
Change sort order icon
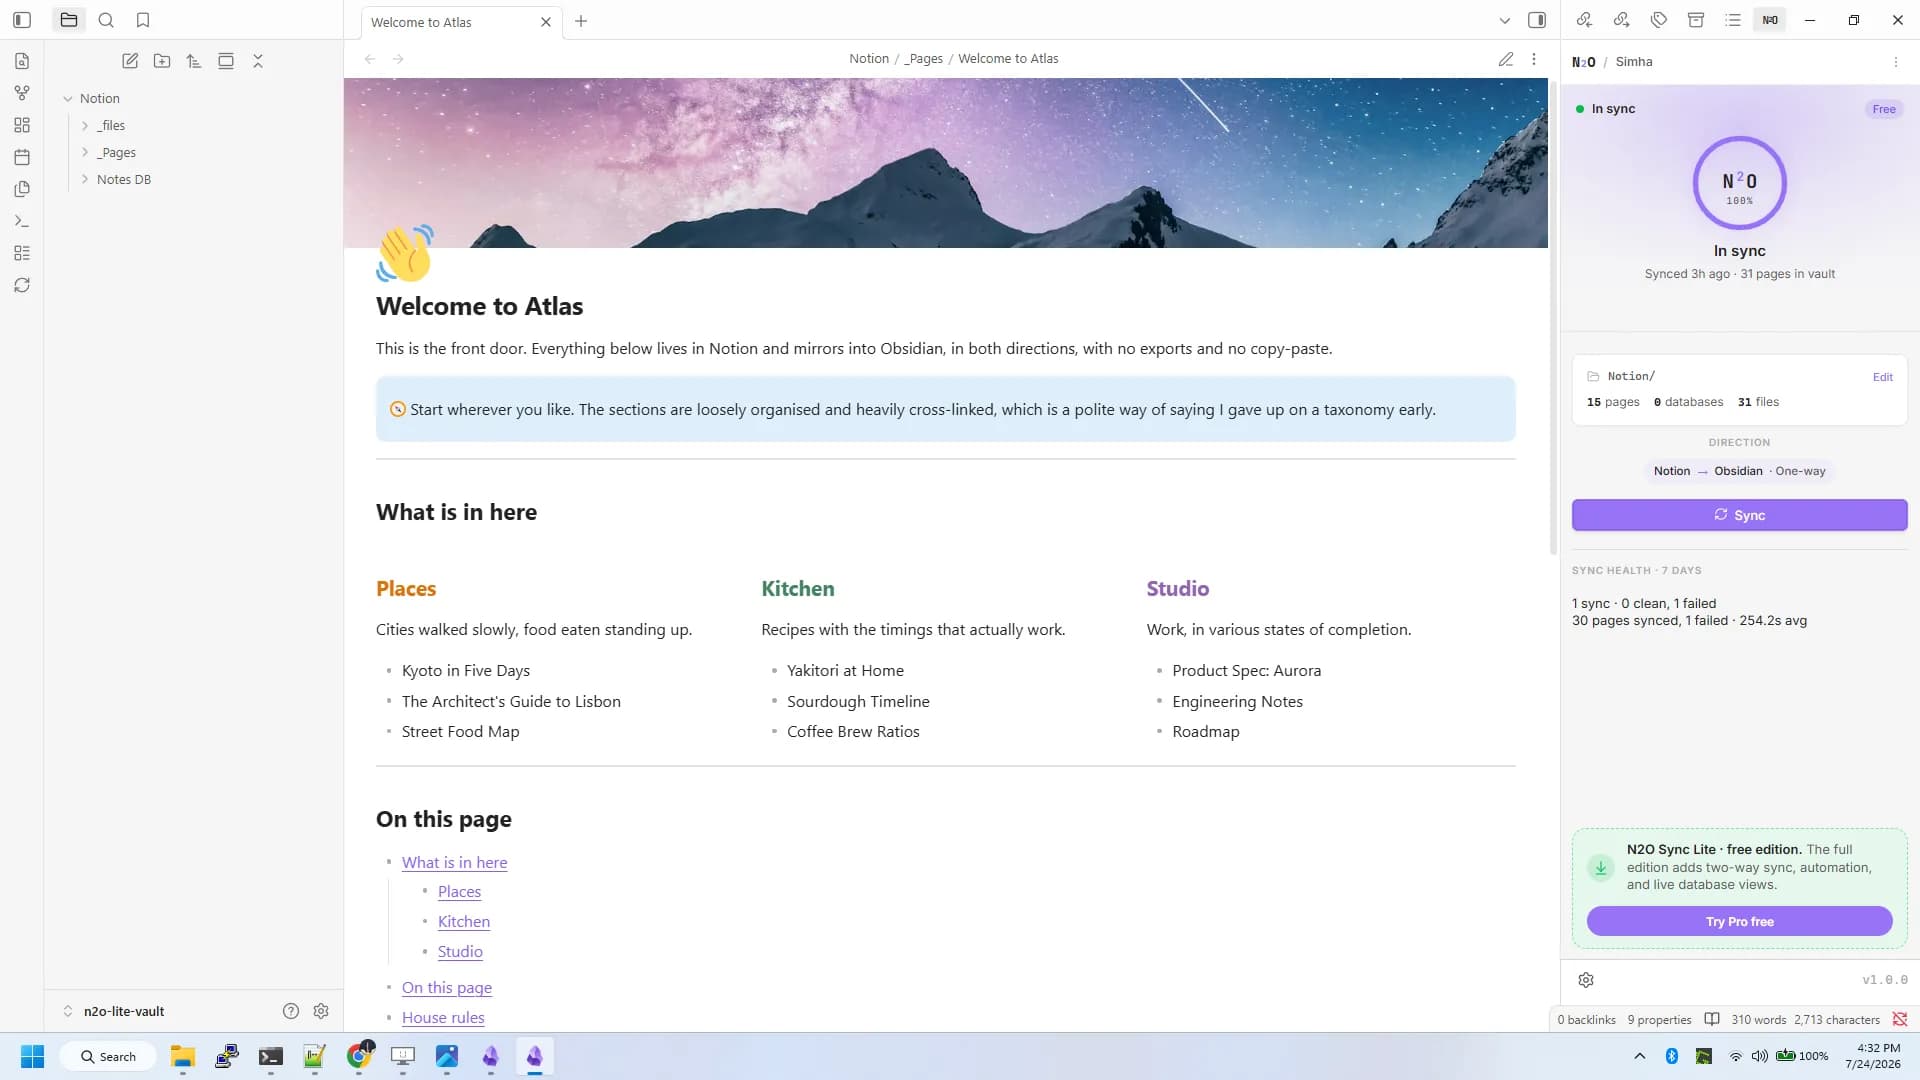(194, 61)
